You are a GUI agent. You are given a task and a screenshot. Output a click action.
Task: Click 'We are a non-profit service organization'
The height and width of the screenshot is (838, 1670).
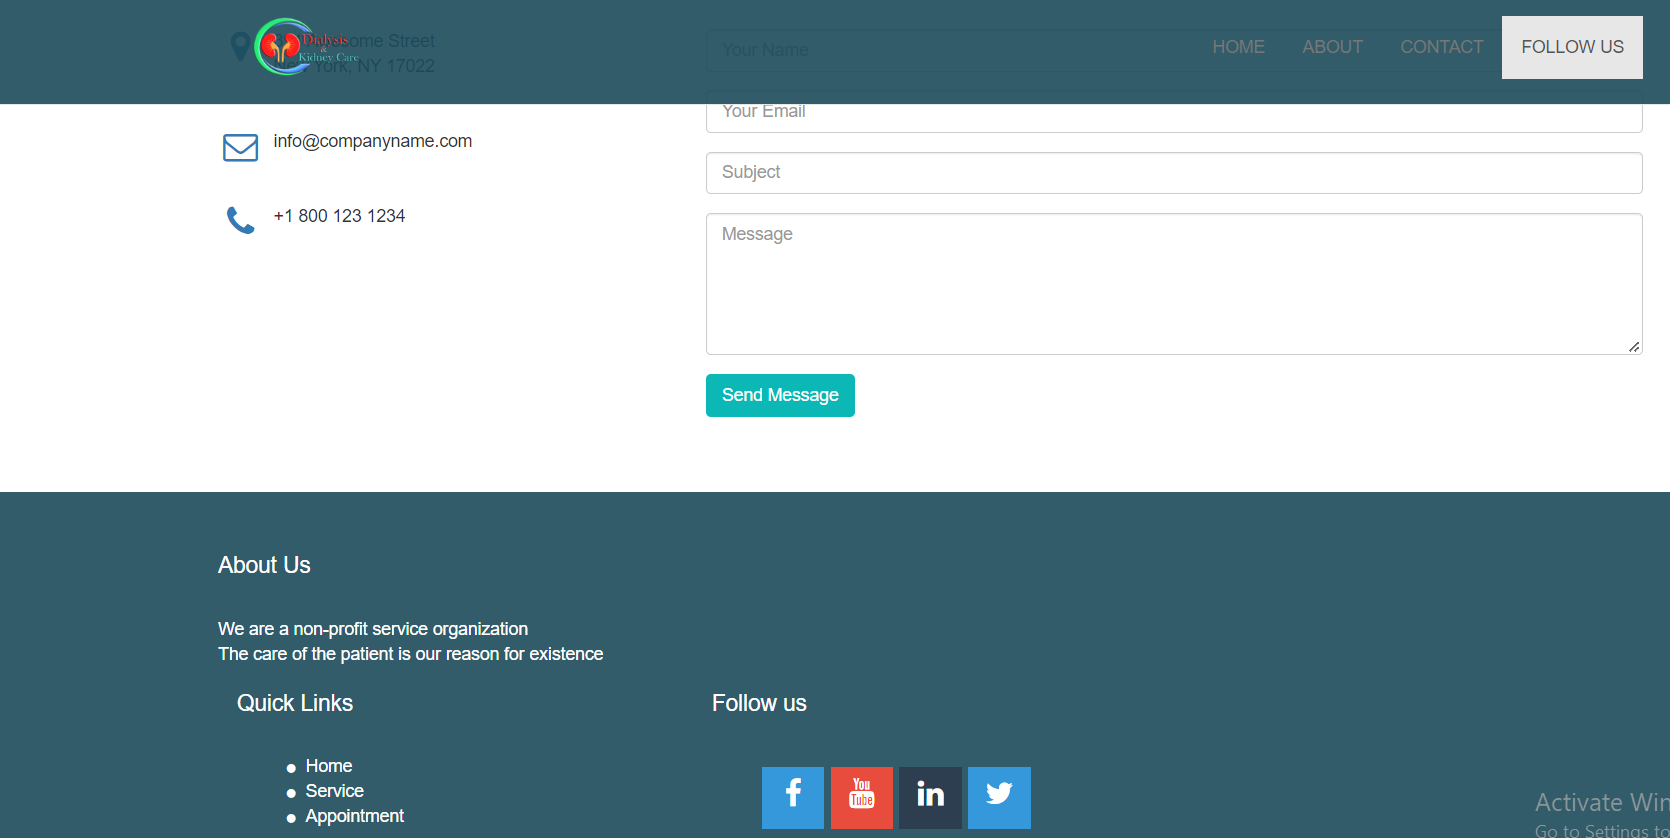(x=373, y=629)
